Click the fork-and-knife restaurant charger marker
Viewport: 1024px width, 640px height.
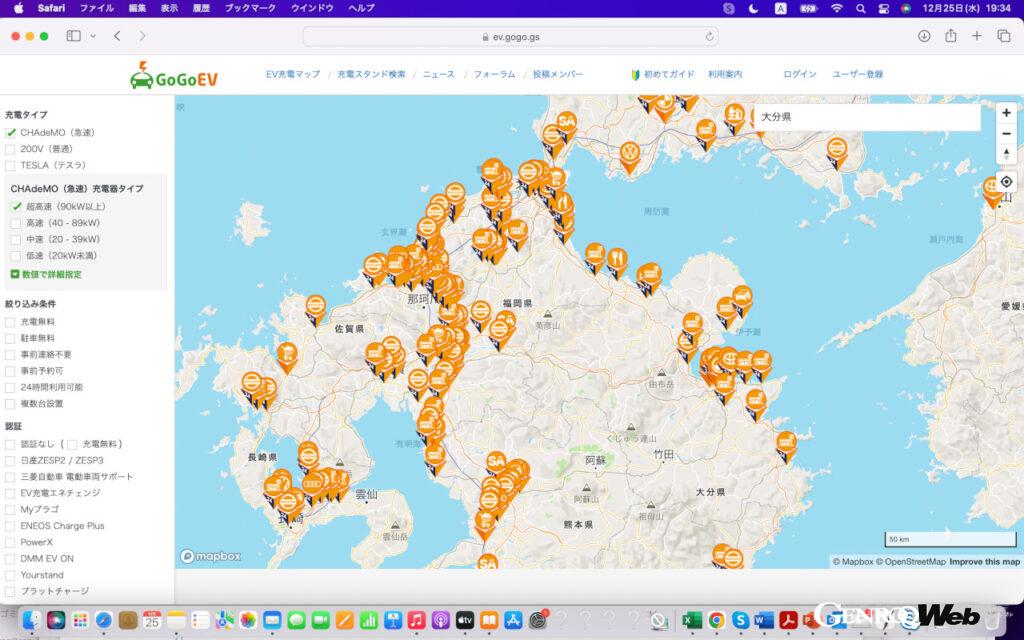617,258
